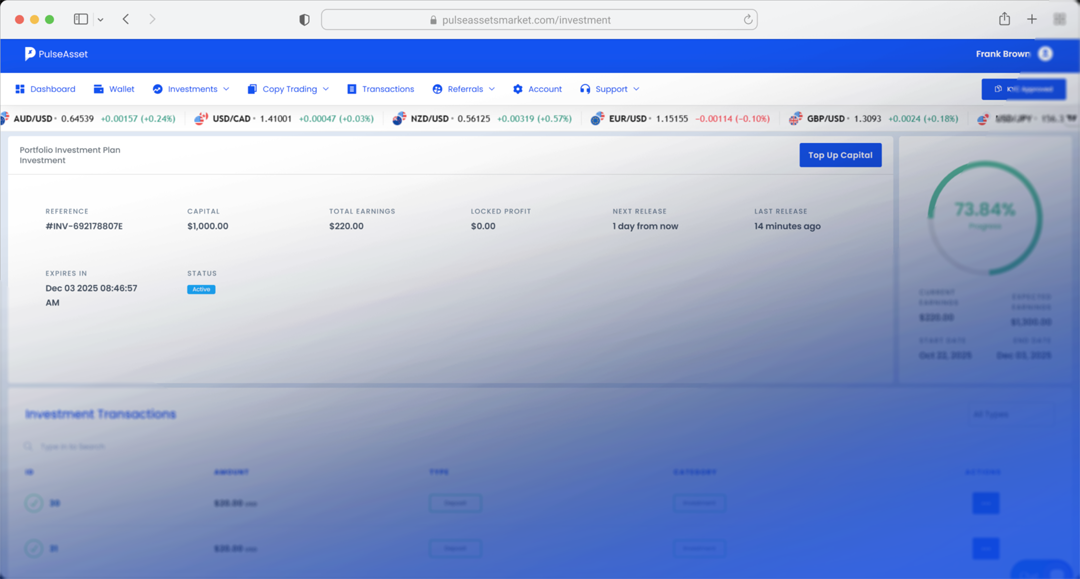
Task: Open the Copy Trading dropdown
Action: (288, 89)
